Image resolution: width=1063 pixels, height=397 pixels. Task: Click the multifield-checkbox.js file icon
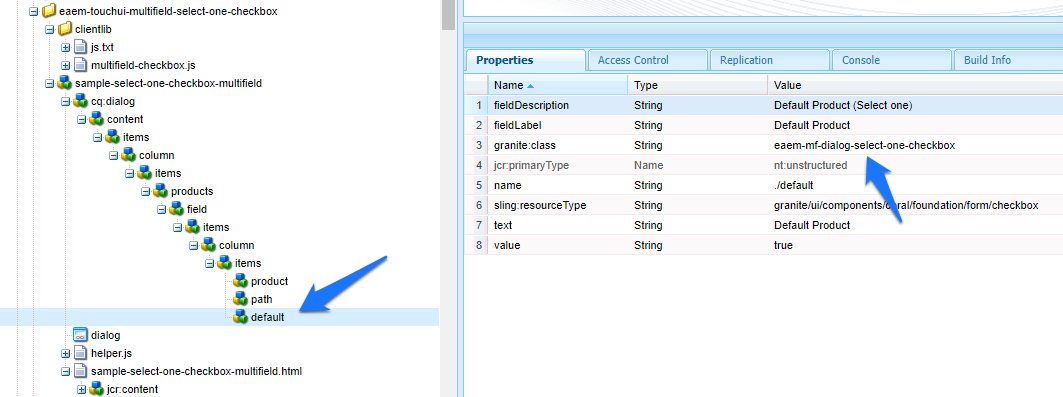[x=81, y=66]
